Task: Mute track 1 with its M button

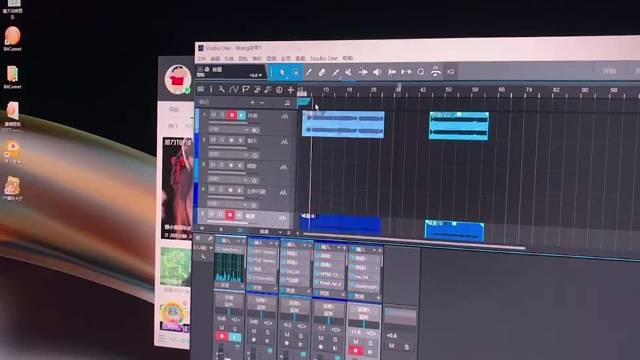Action: point(213,115)
